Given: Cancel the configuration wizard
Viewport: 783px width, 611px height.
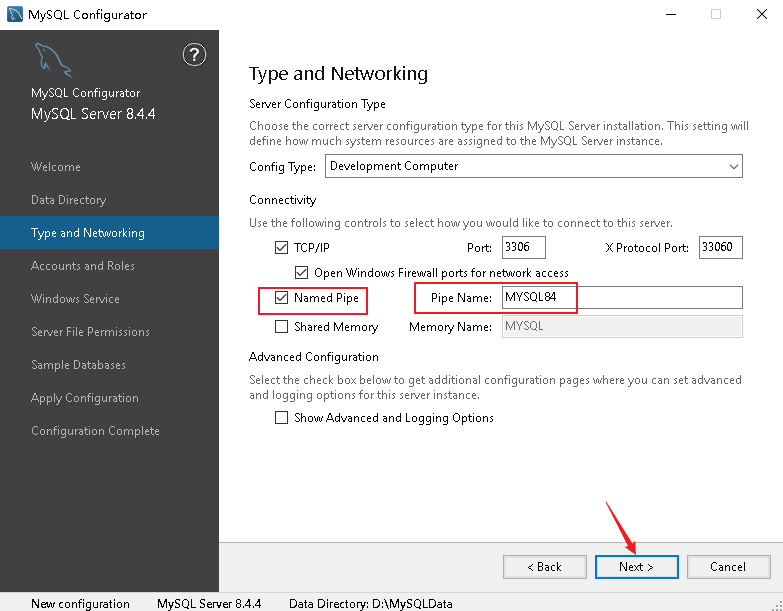Looking at the screenshot, I should pos(728,567).
